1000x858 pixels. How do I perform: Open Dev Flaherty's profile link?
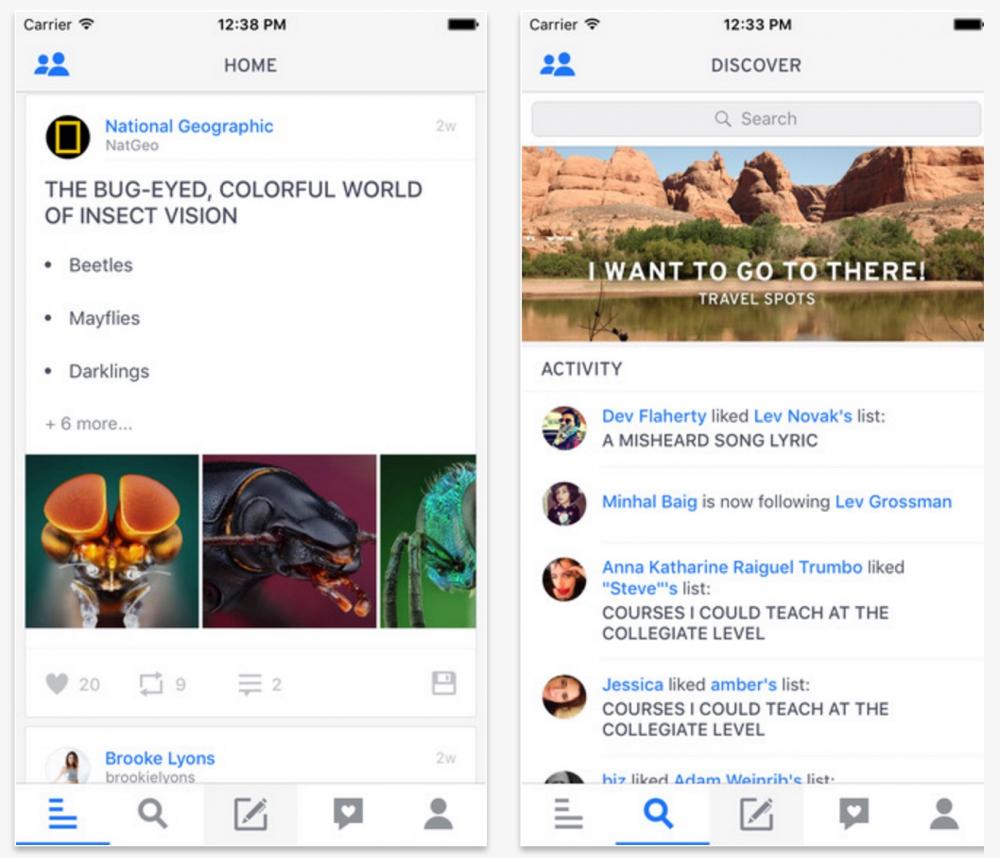coord(654,416)
